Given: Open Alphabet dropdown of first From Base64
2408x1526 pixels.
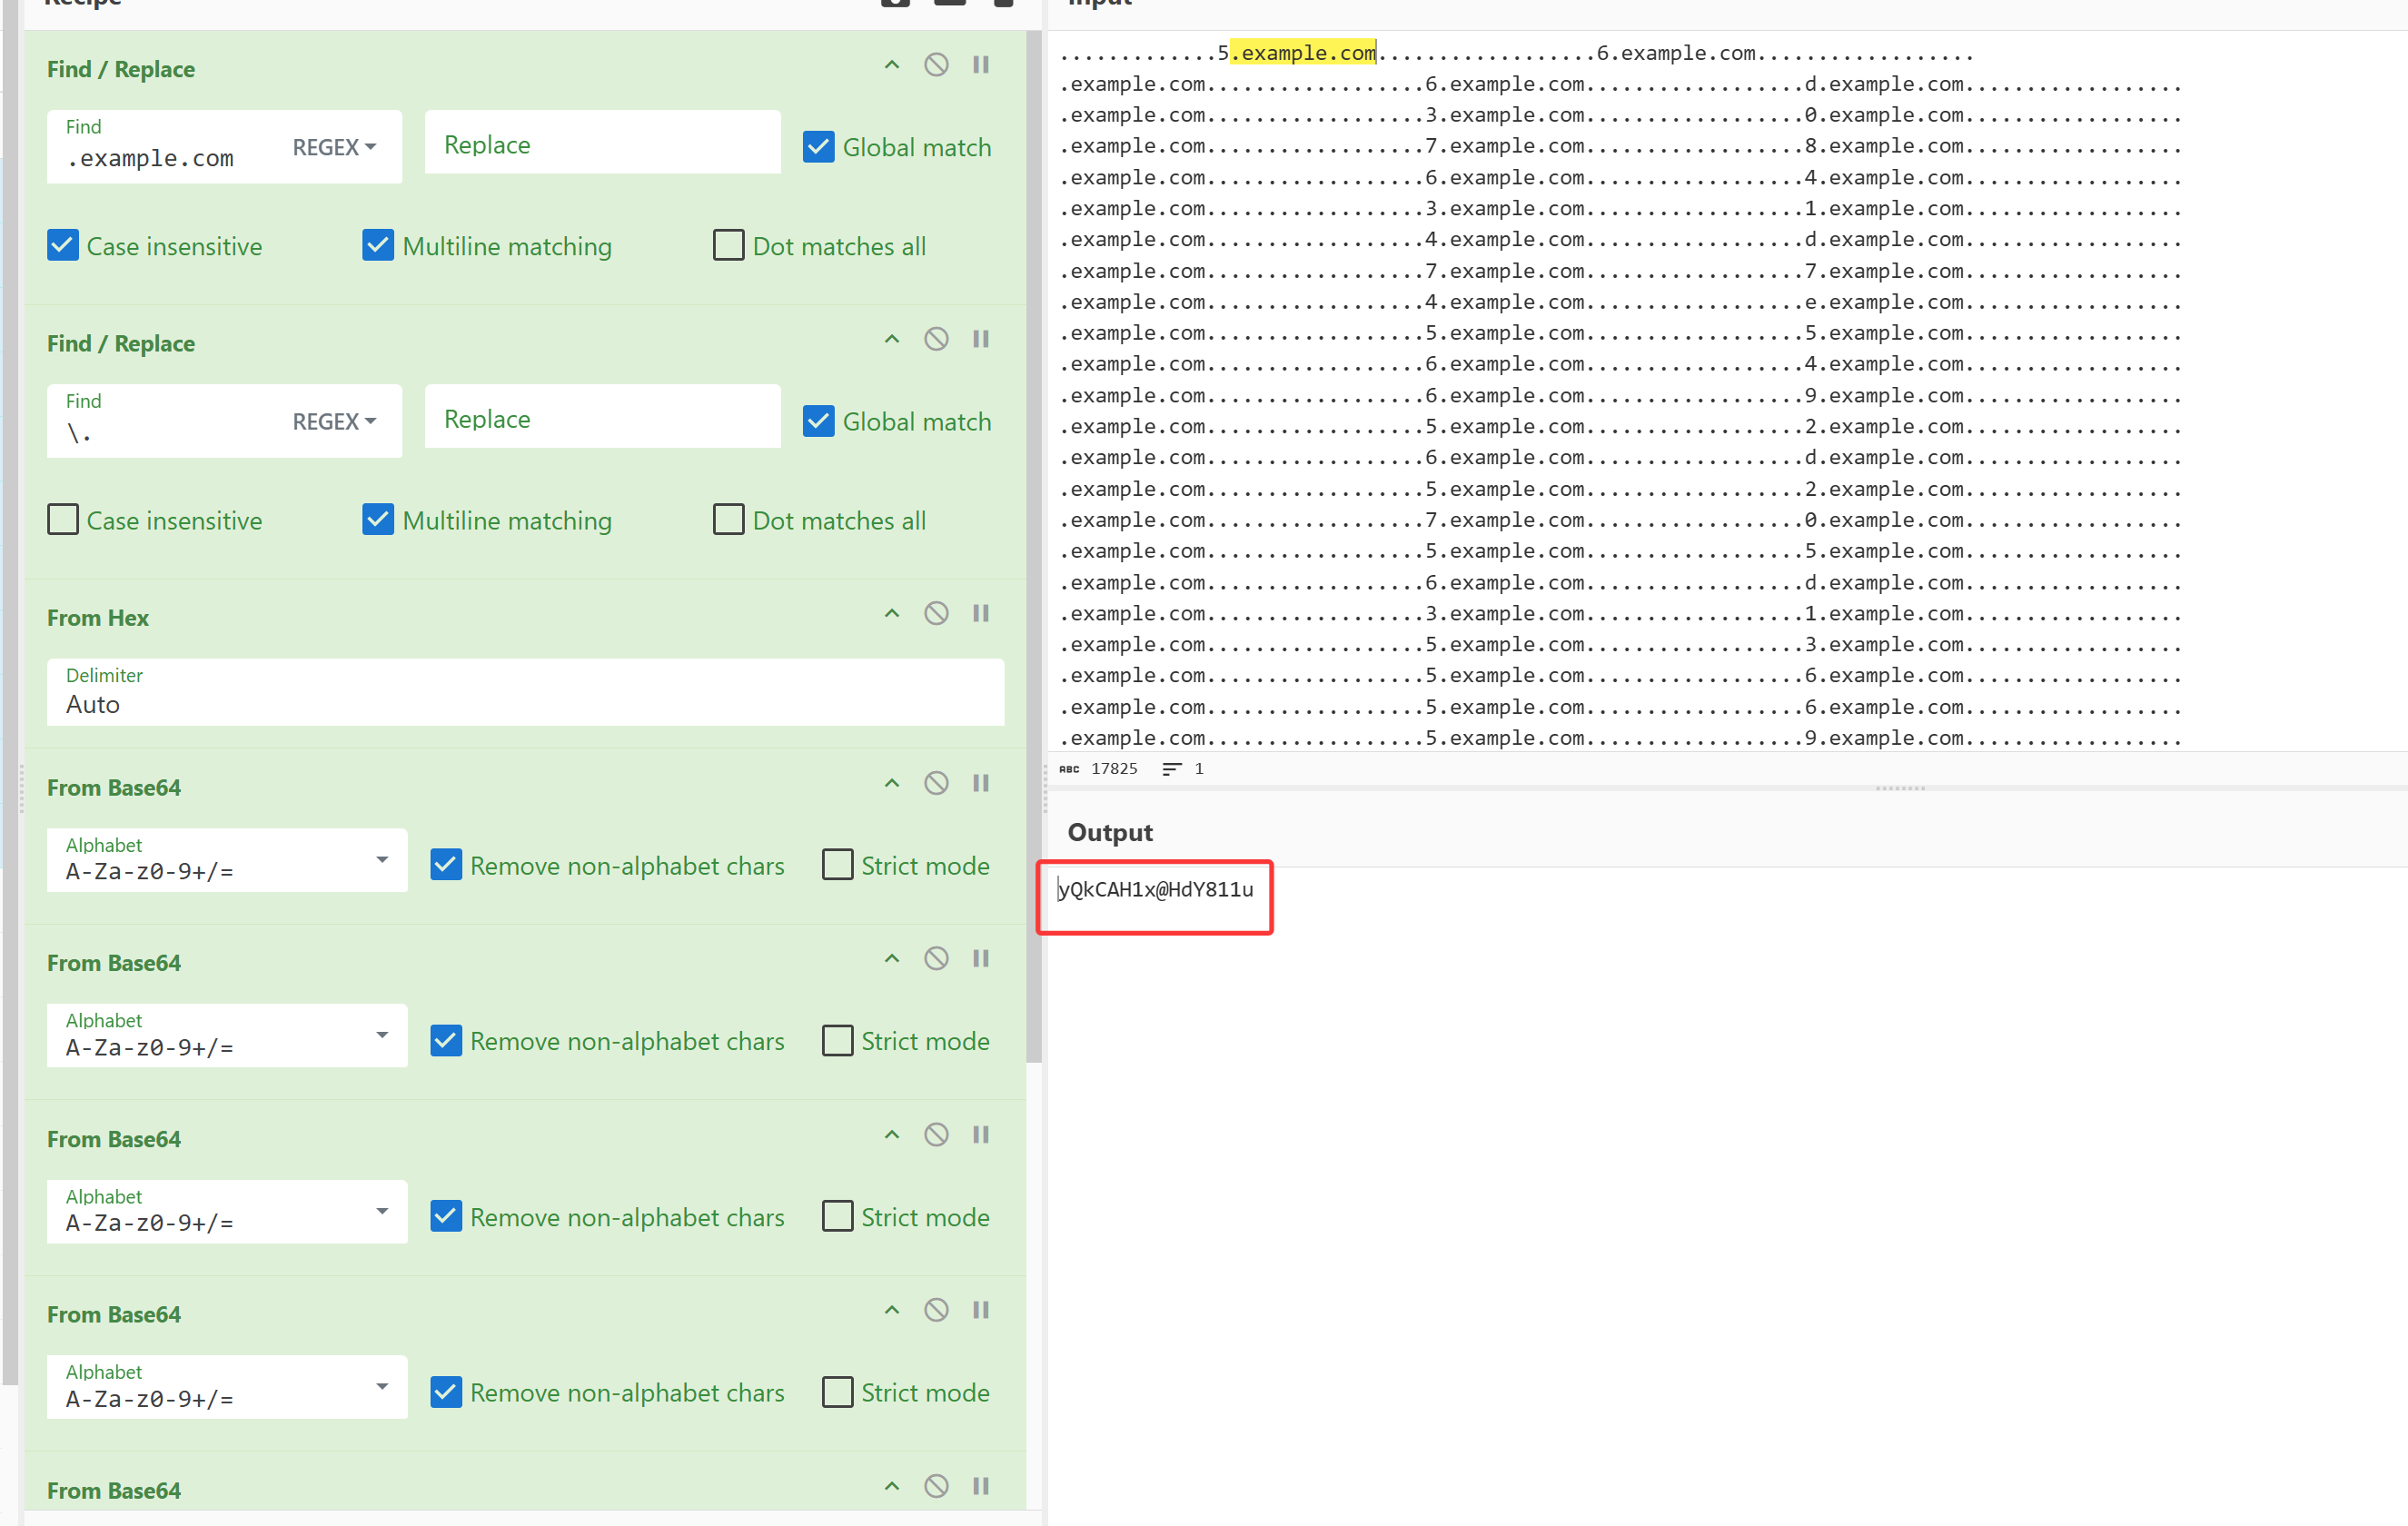Looking at the screenshot, I should (x=381, y=860).
